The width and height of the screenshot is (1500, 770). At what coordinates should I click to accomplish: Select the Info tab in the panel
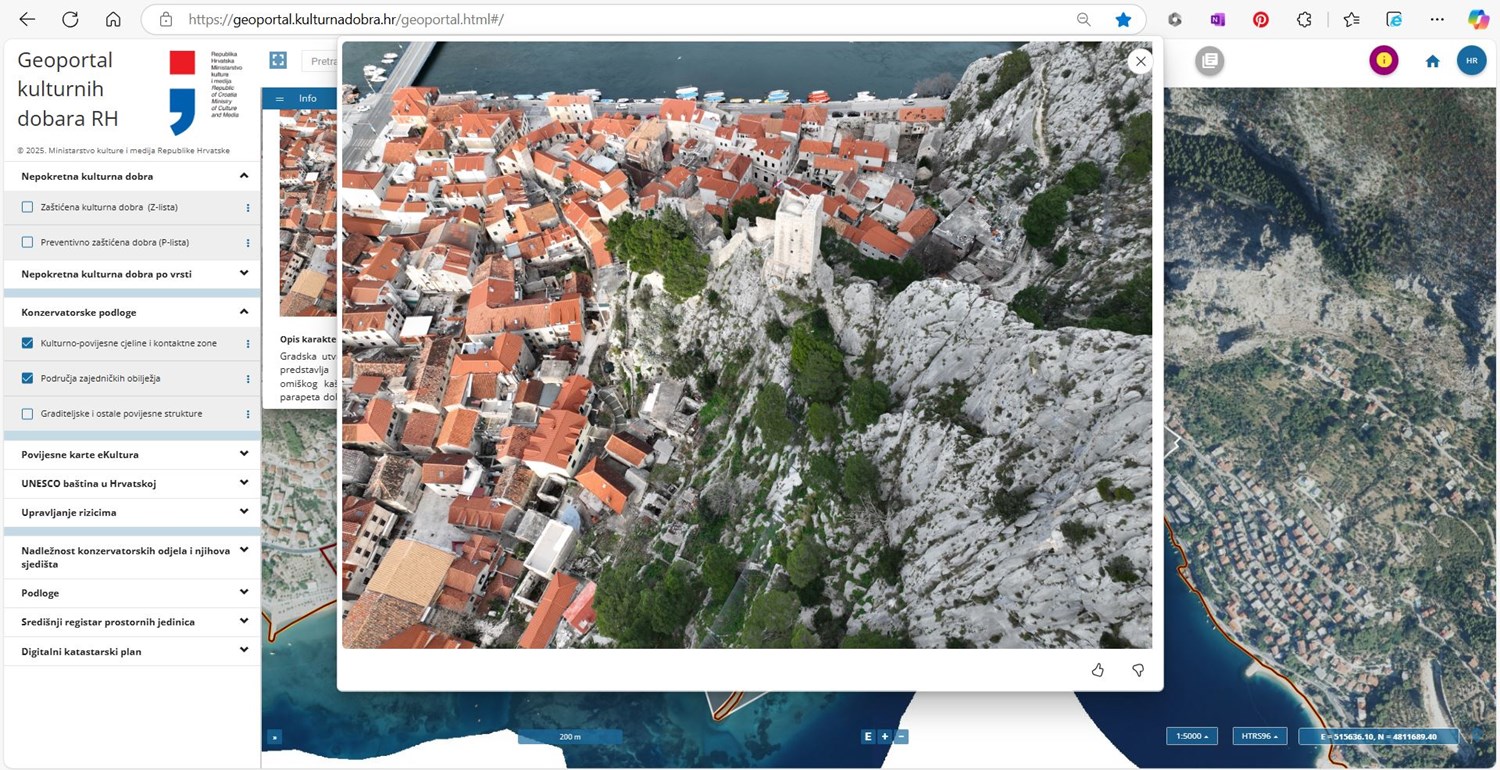pos(307,98)
